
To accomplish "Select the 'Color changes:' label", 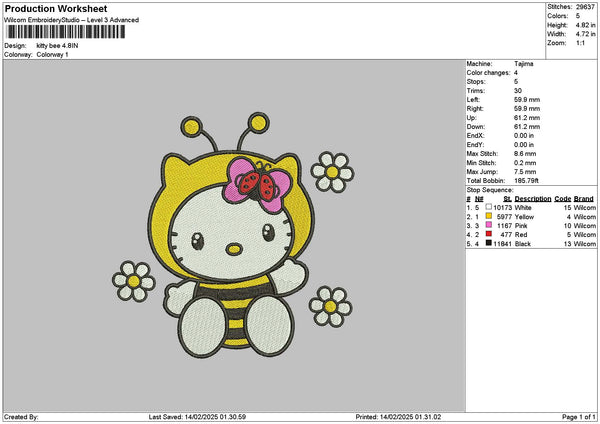I will [488, 73].
